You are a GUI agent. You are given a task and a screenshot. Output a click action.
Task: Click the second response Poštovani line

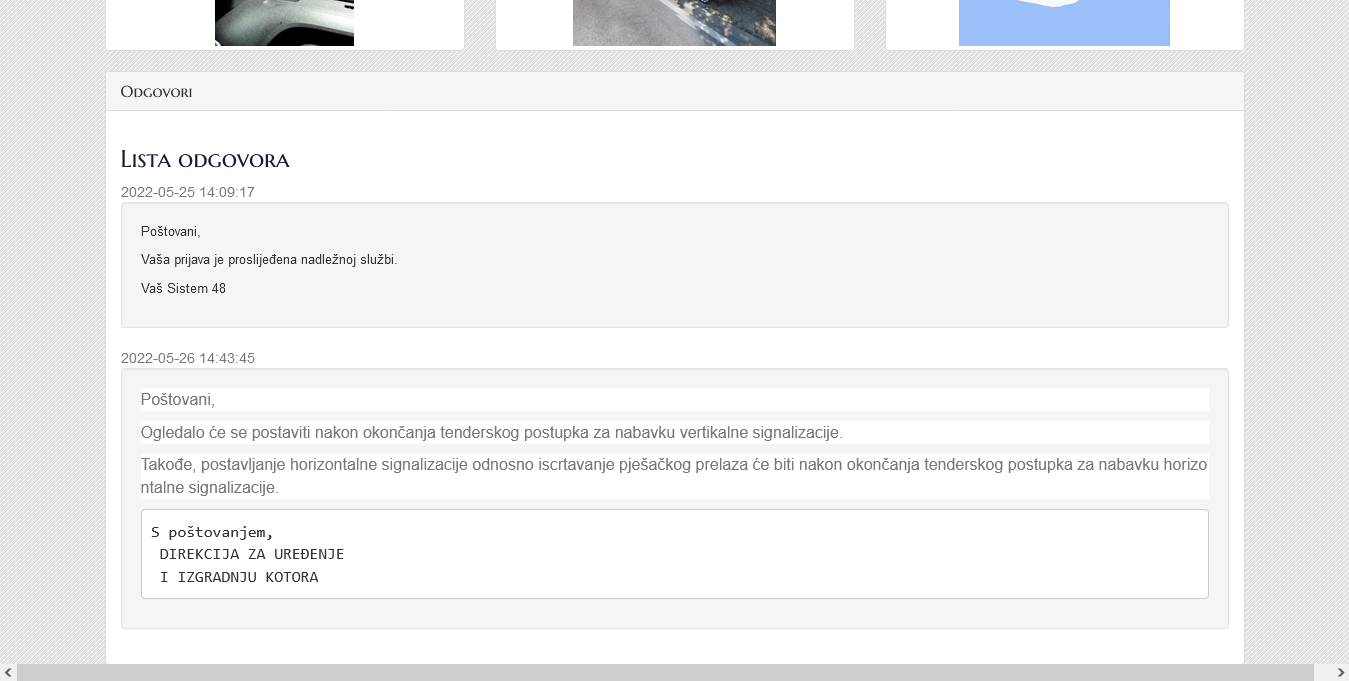click(178, 399)
